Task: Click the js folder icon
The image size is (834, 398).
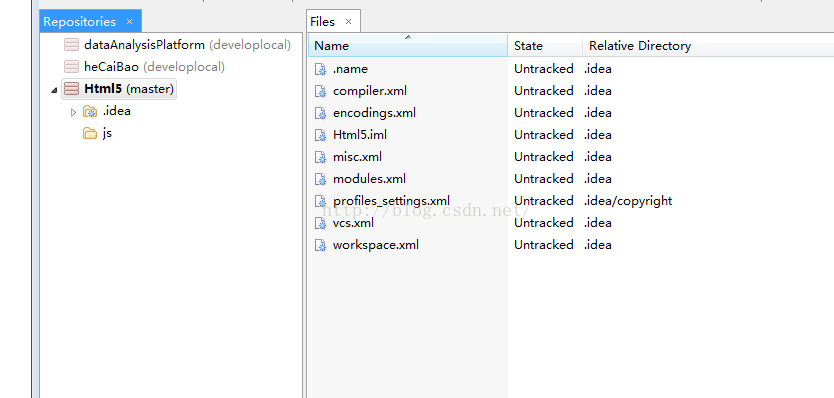Action: click(90, 133)
